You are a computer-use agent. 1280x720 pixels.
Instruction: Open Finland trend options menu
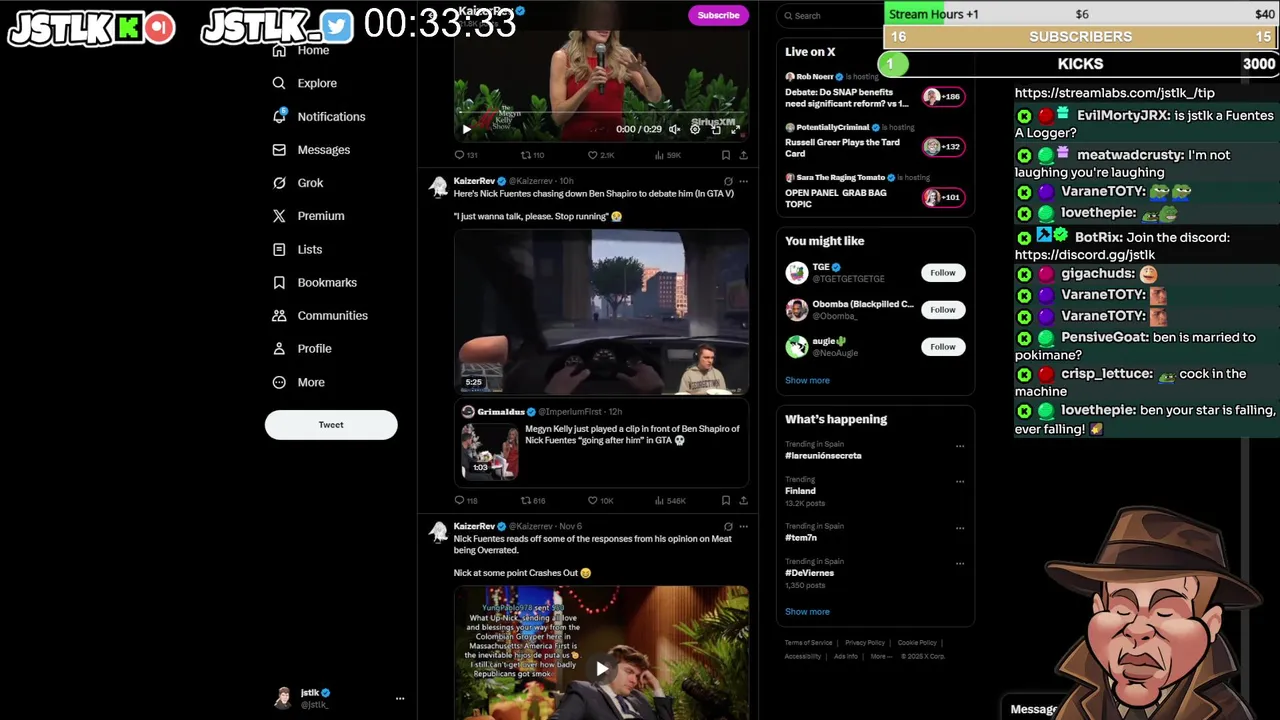(960, 481)
